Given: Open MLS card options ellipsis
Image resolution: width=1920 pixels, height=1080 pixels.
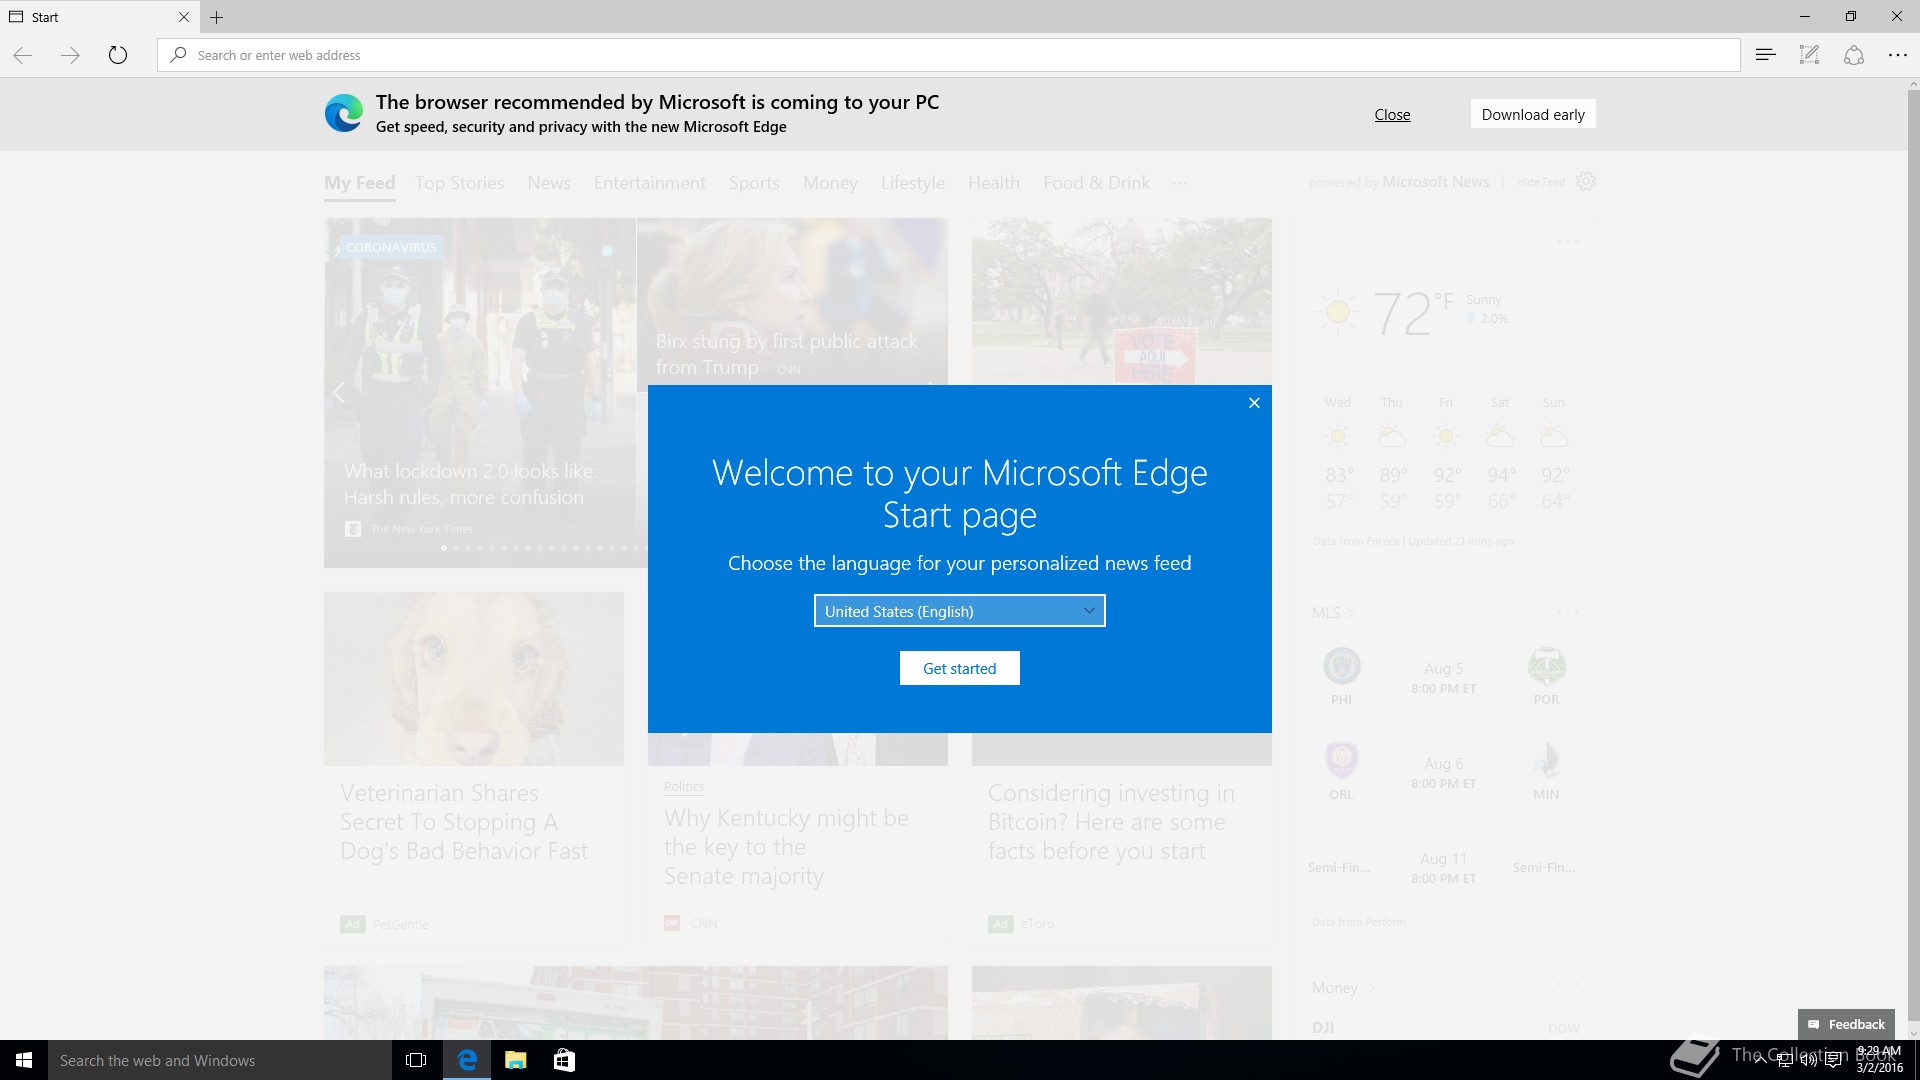Looking at the screenshot, I should [1567, 612].
